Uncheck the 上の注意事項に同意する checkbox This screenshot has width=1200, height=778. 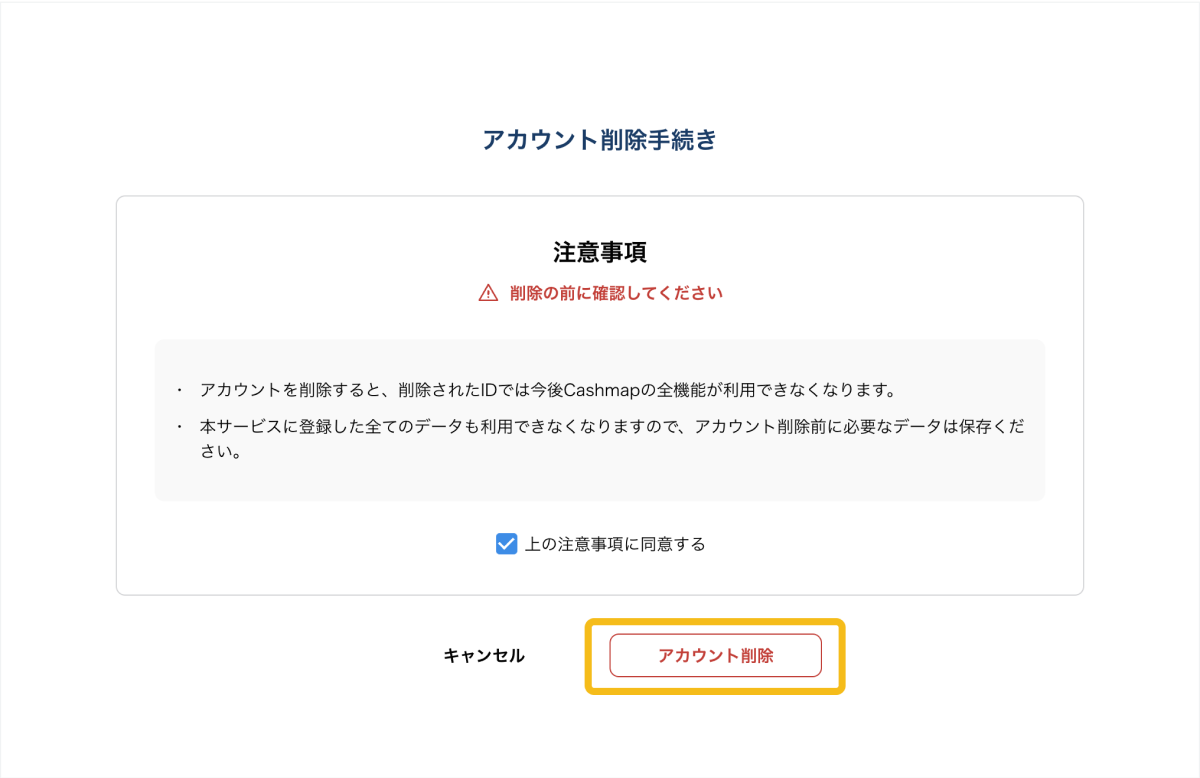coord(506,544)
